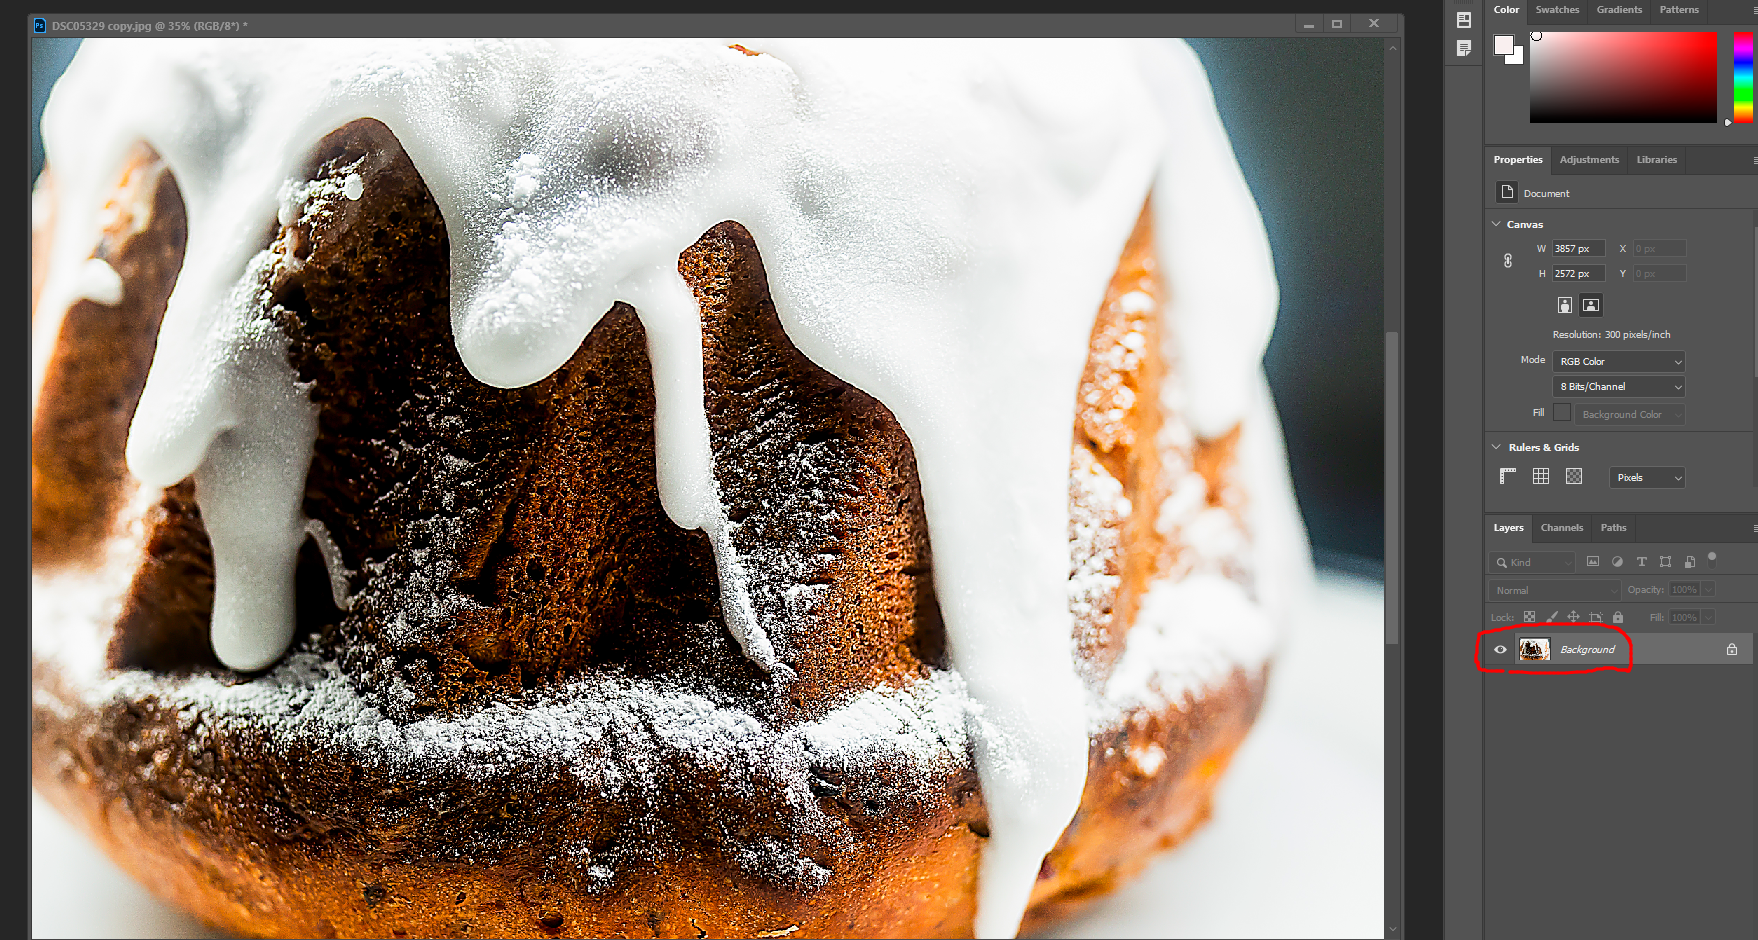Collapse the Rulers & Grids section

point(1496,447)
